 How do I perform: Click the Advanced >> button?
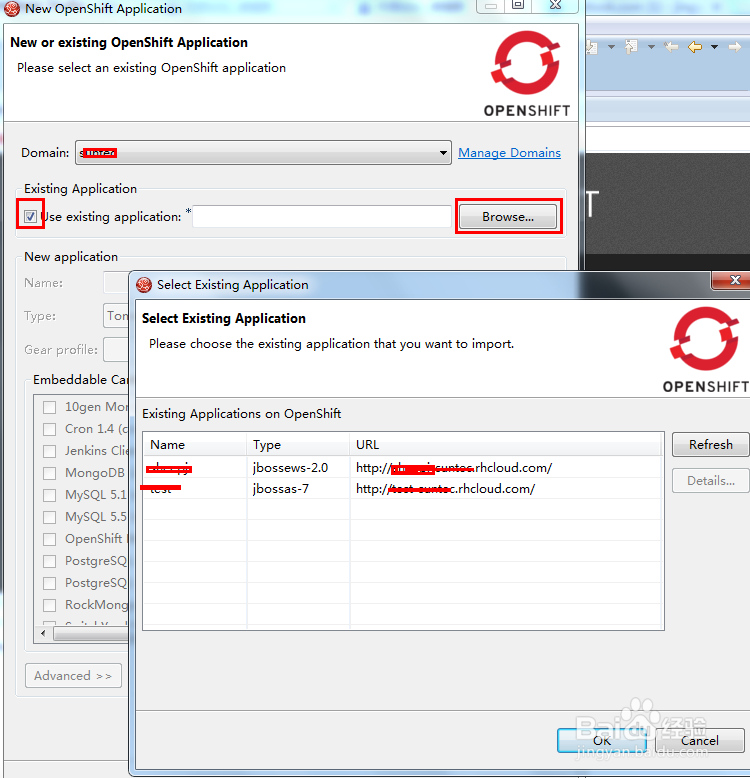click(x=73, y=676)
